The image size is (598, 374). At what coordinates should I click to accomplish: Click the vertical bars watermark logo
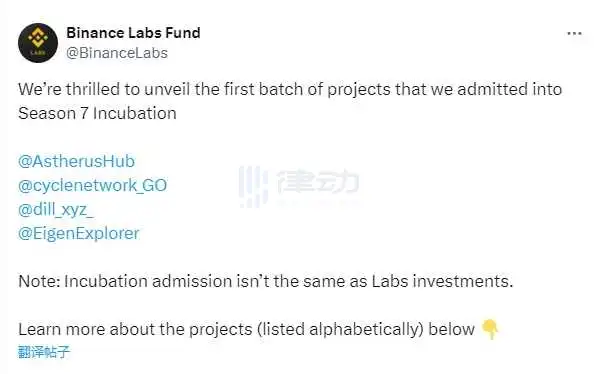coord(253,187)
